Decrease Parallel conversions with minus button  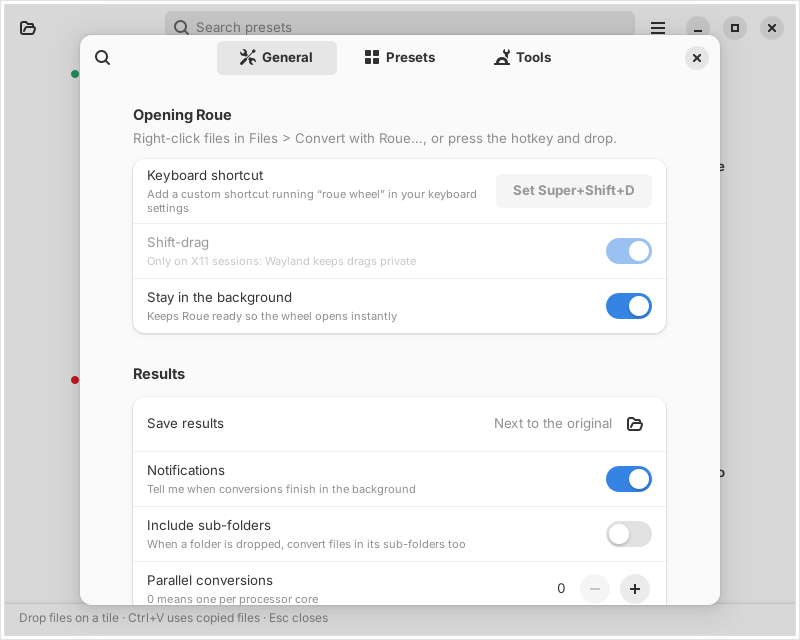(x=595, y=589)
